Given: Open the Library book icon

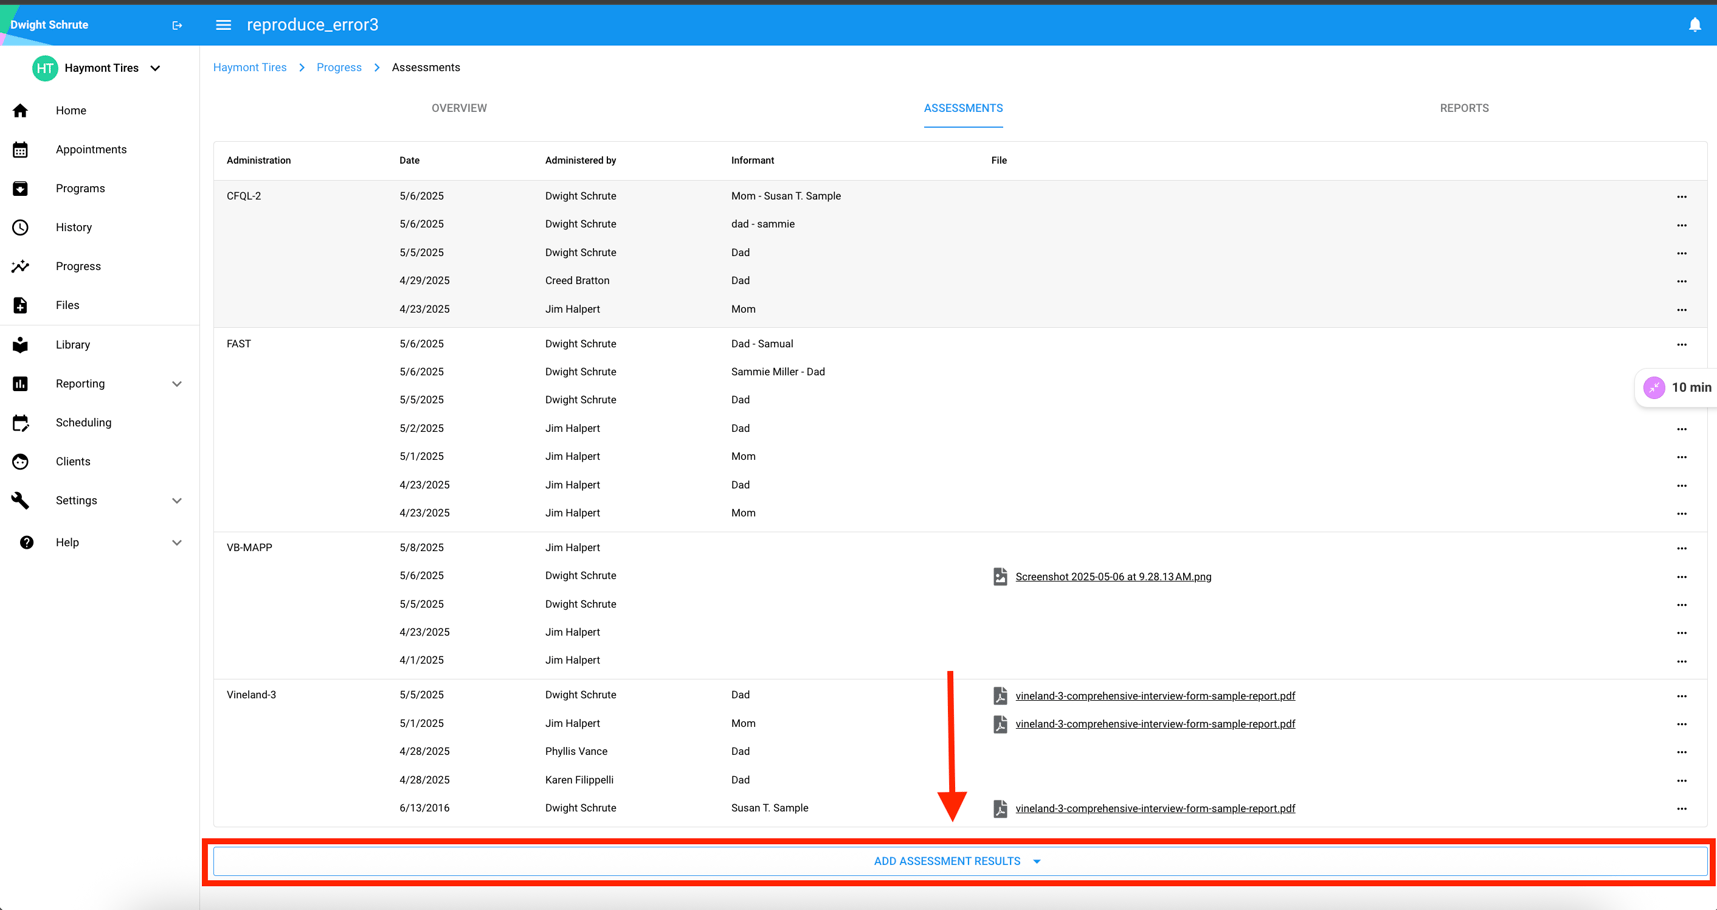Looking at the screenshot, I should pos(20,345).
